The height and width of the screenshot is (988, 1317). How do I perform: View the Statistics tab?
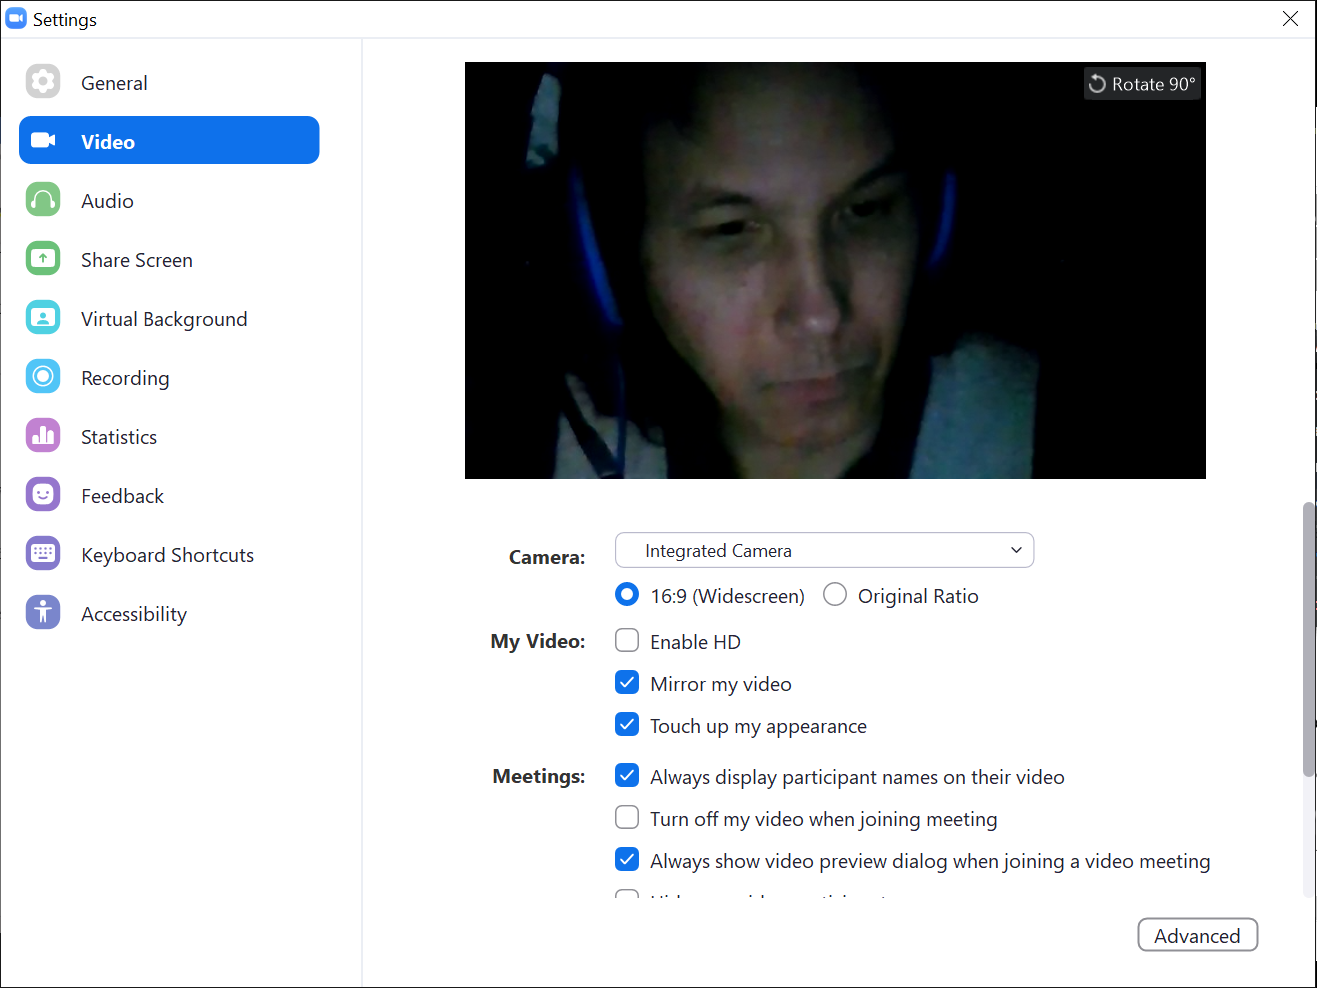(169, 436)
